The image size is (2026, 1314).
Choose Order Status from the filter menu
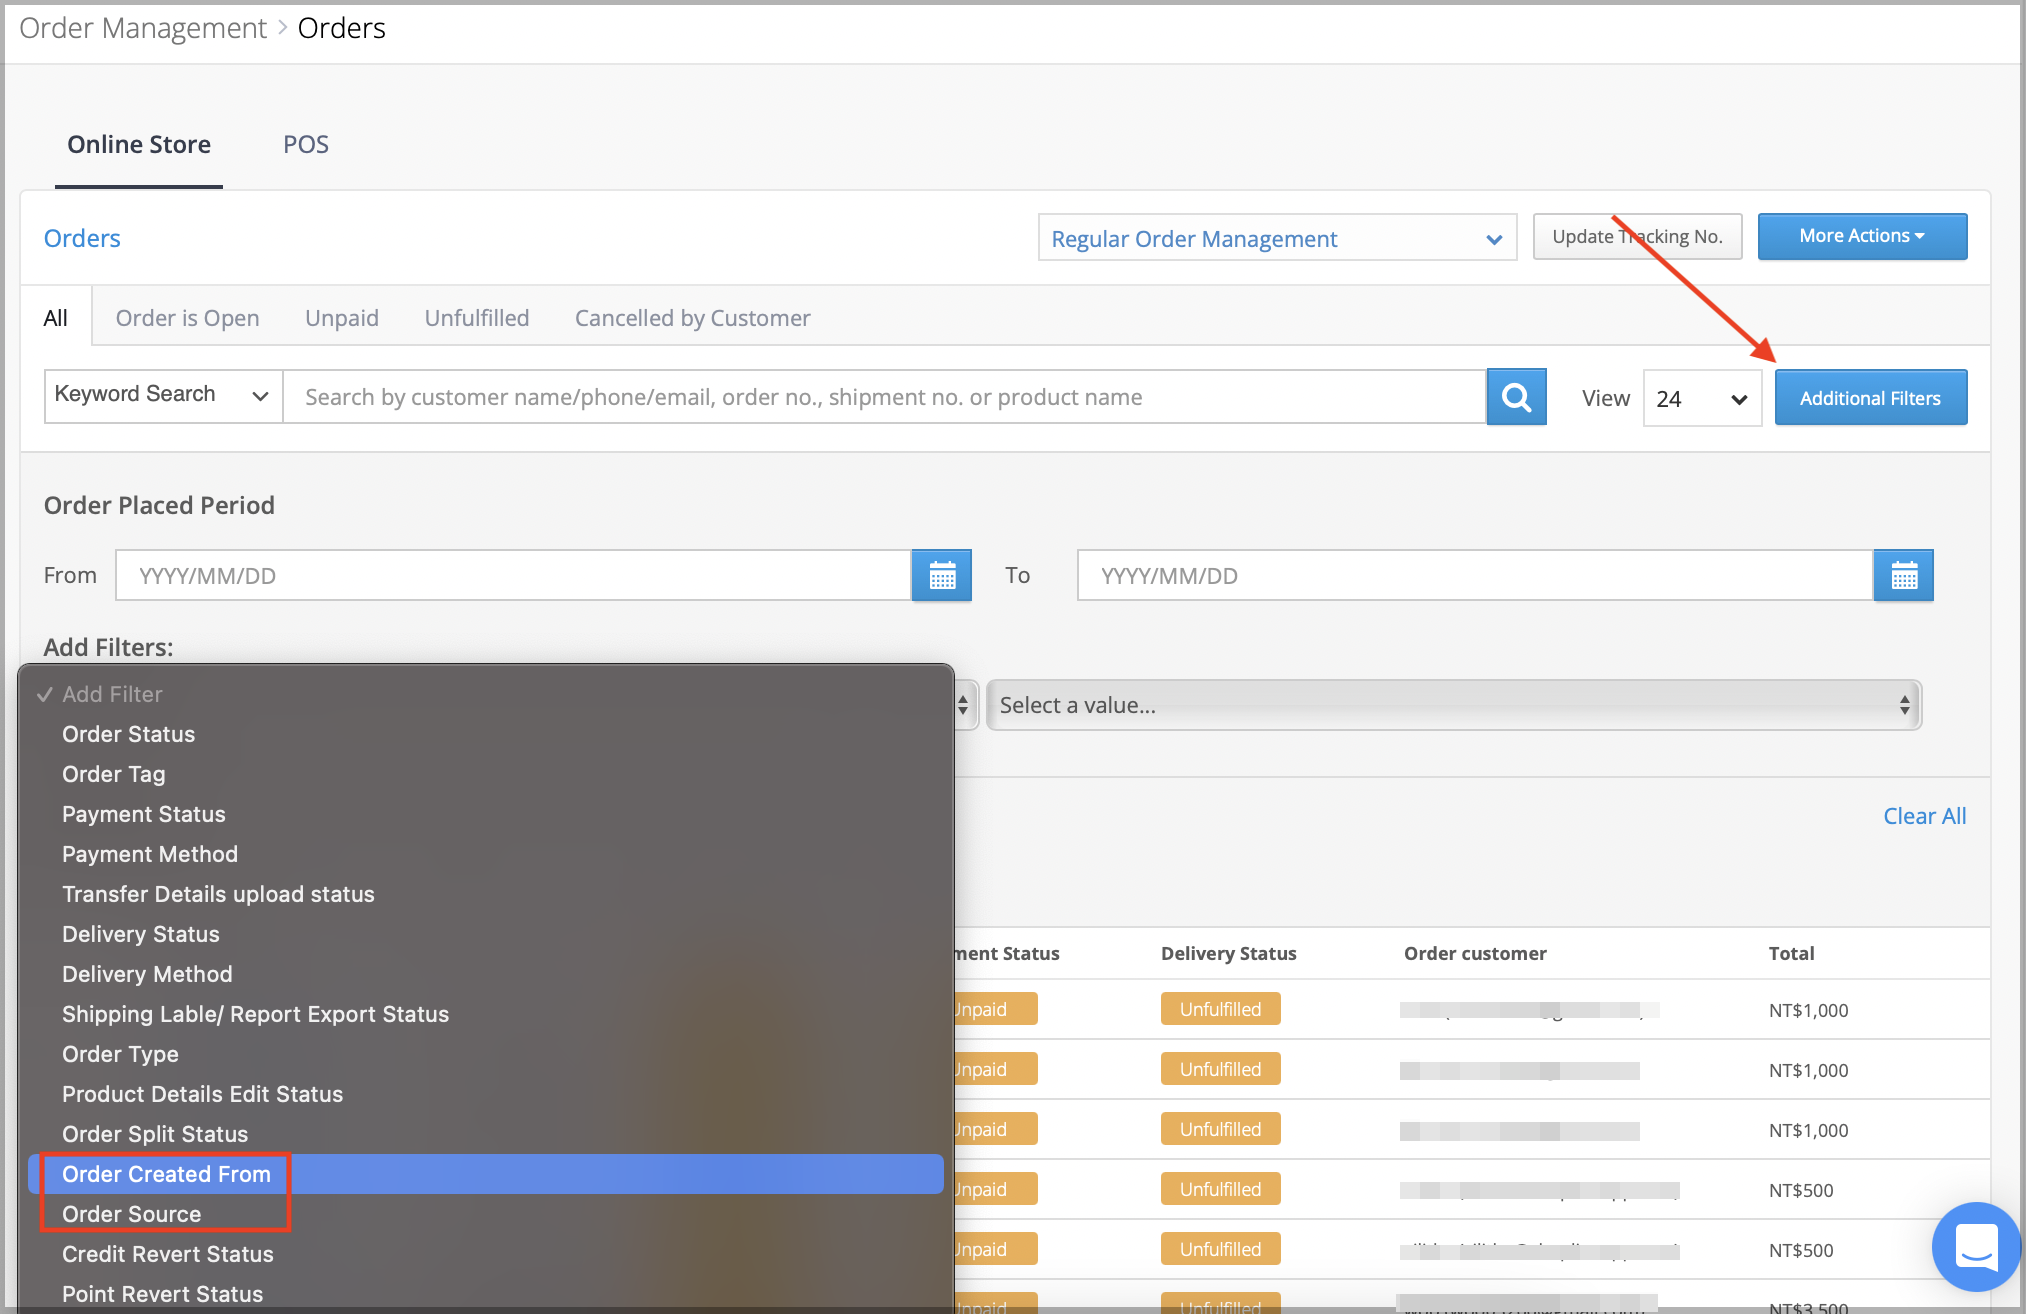click(x=128, y=733)
